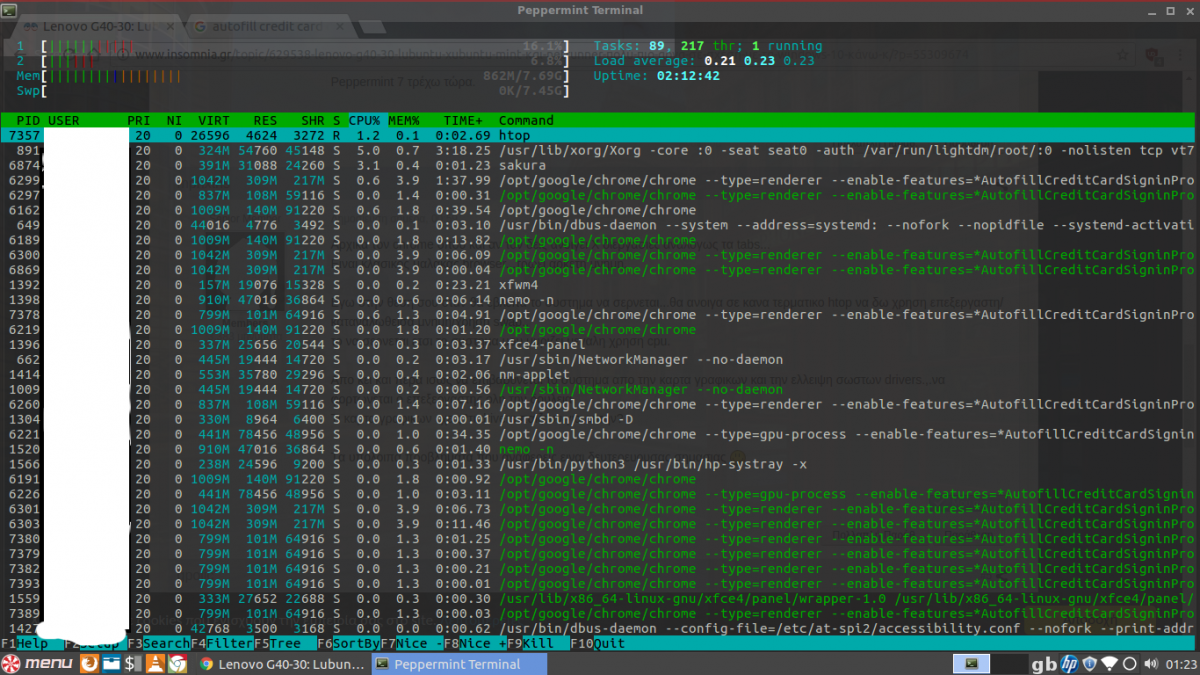
Task: Sort by the USER column header
Action: [x=64, y=120]
